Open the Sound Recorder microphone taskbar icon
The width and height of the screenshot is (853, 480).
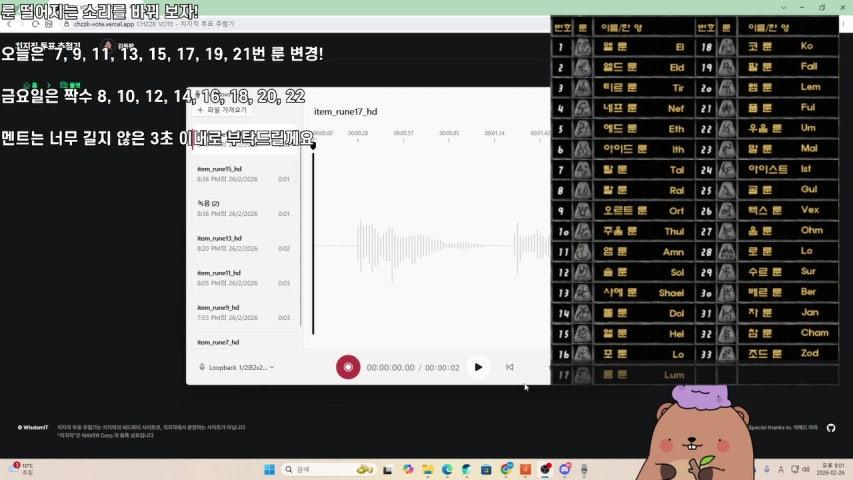pyautogui.click(x=584, y=469)
